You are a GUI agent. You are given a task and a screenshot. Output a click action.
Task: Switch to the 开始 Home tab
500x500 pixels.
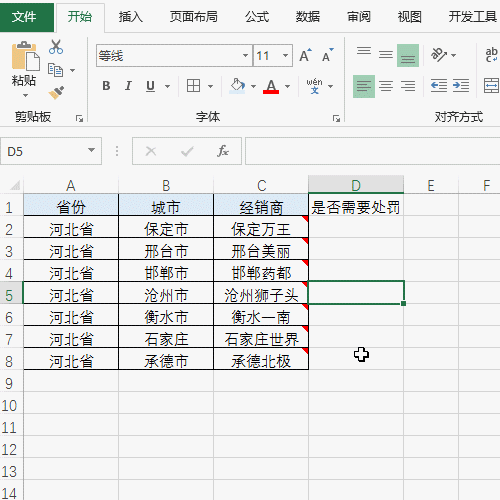80,17
